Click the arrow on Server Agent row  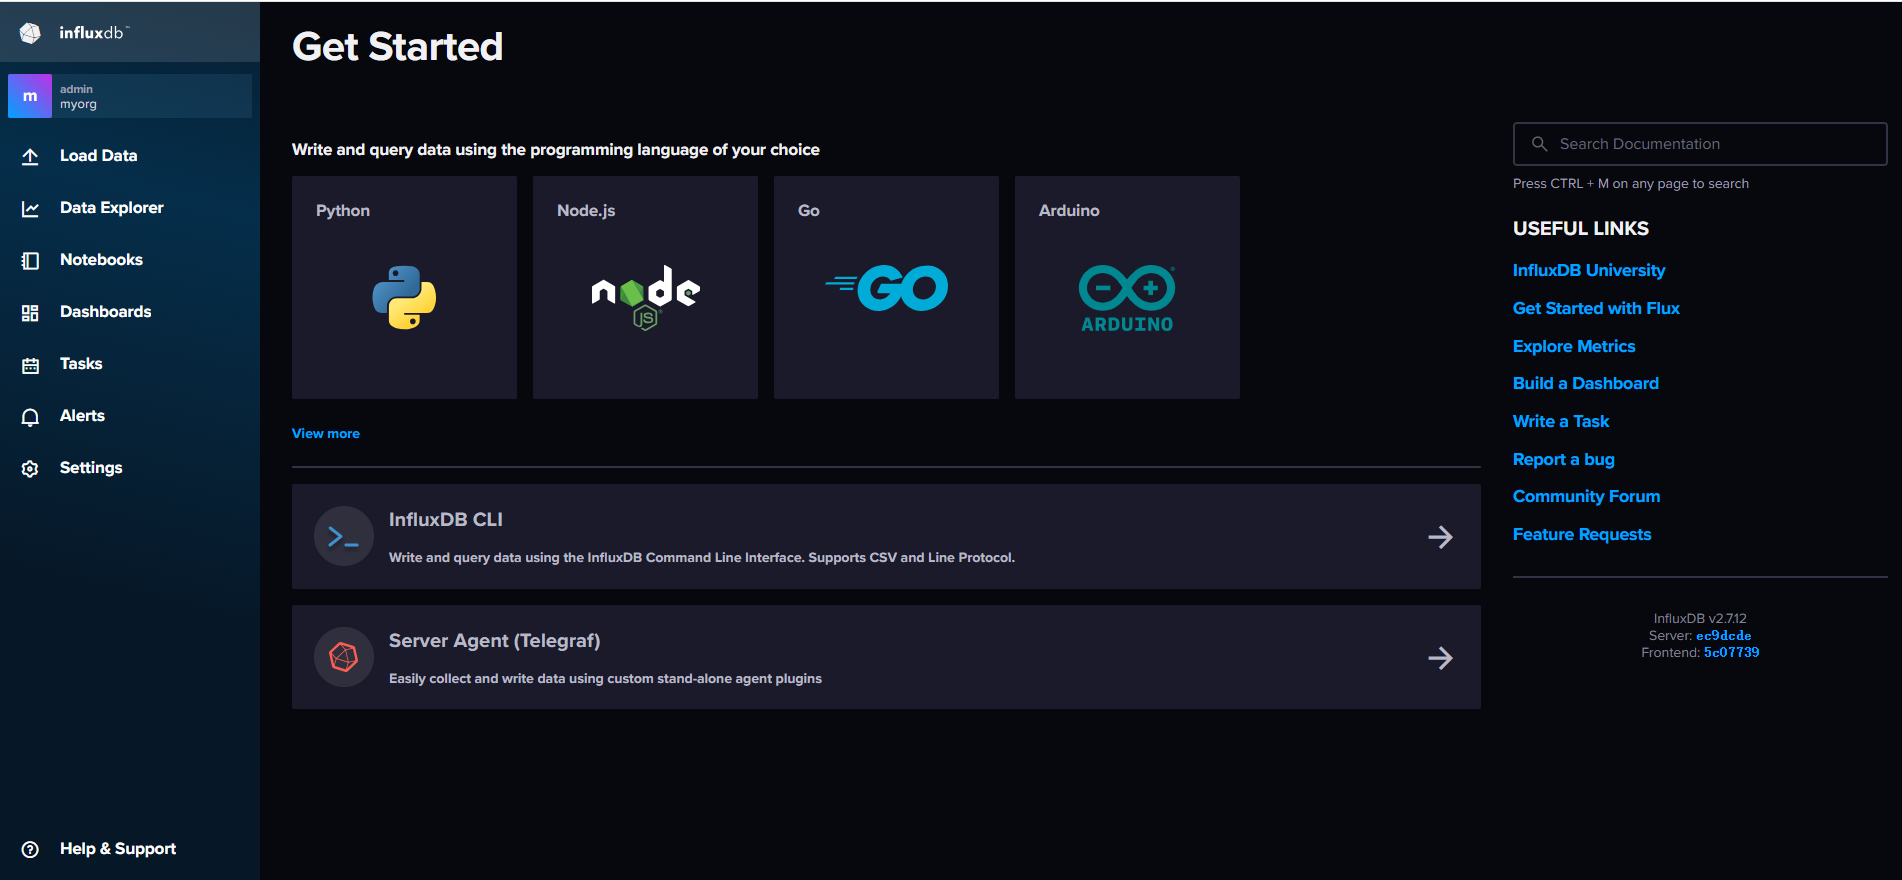(x=1440, y=658)
